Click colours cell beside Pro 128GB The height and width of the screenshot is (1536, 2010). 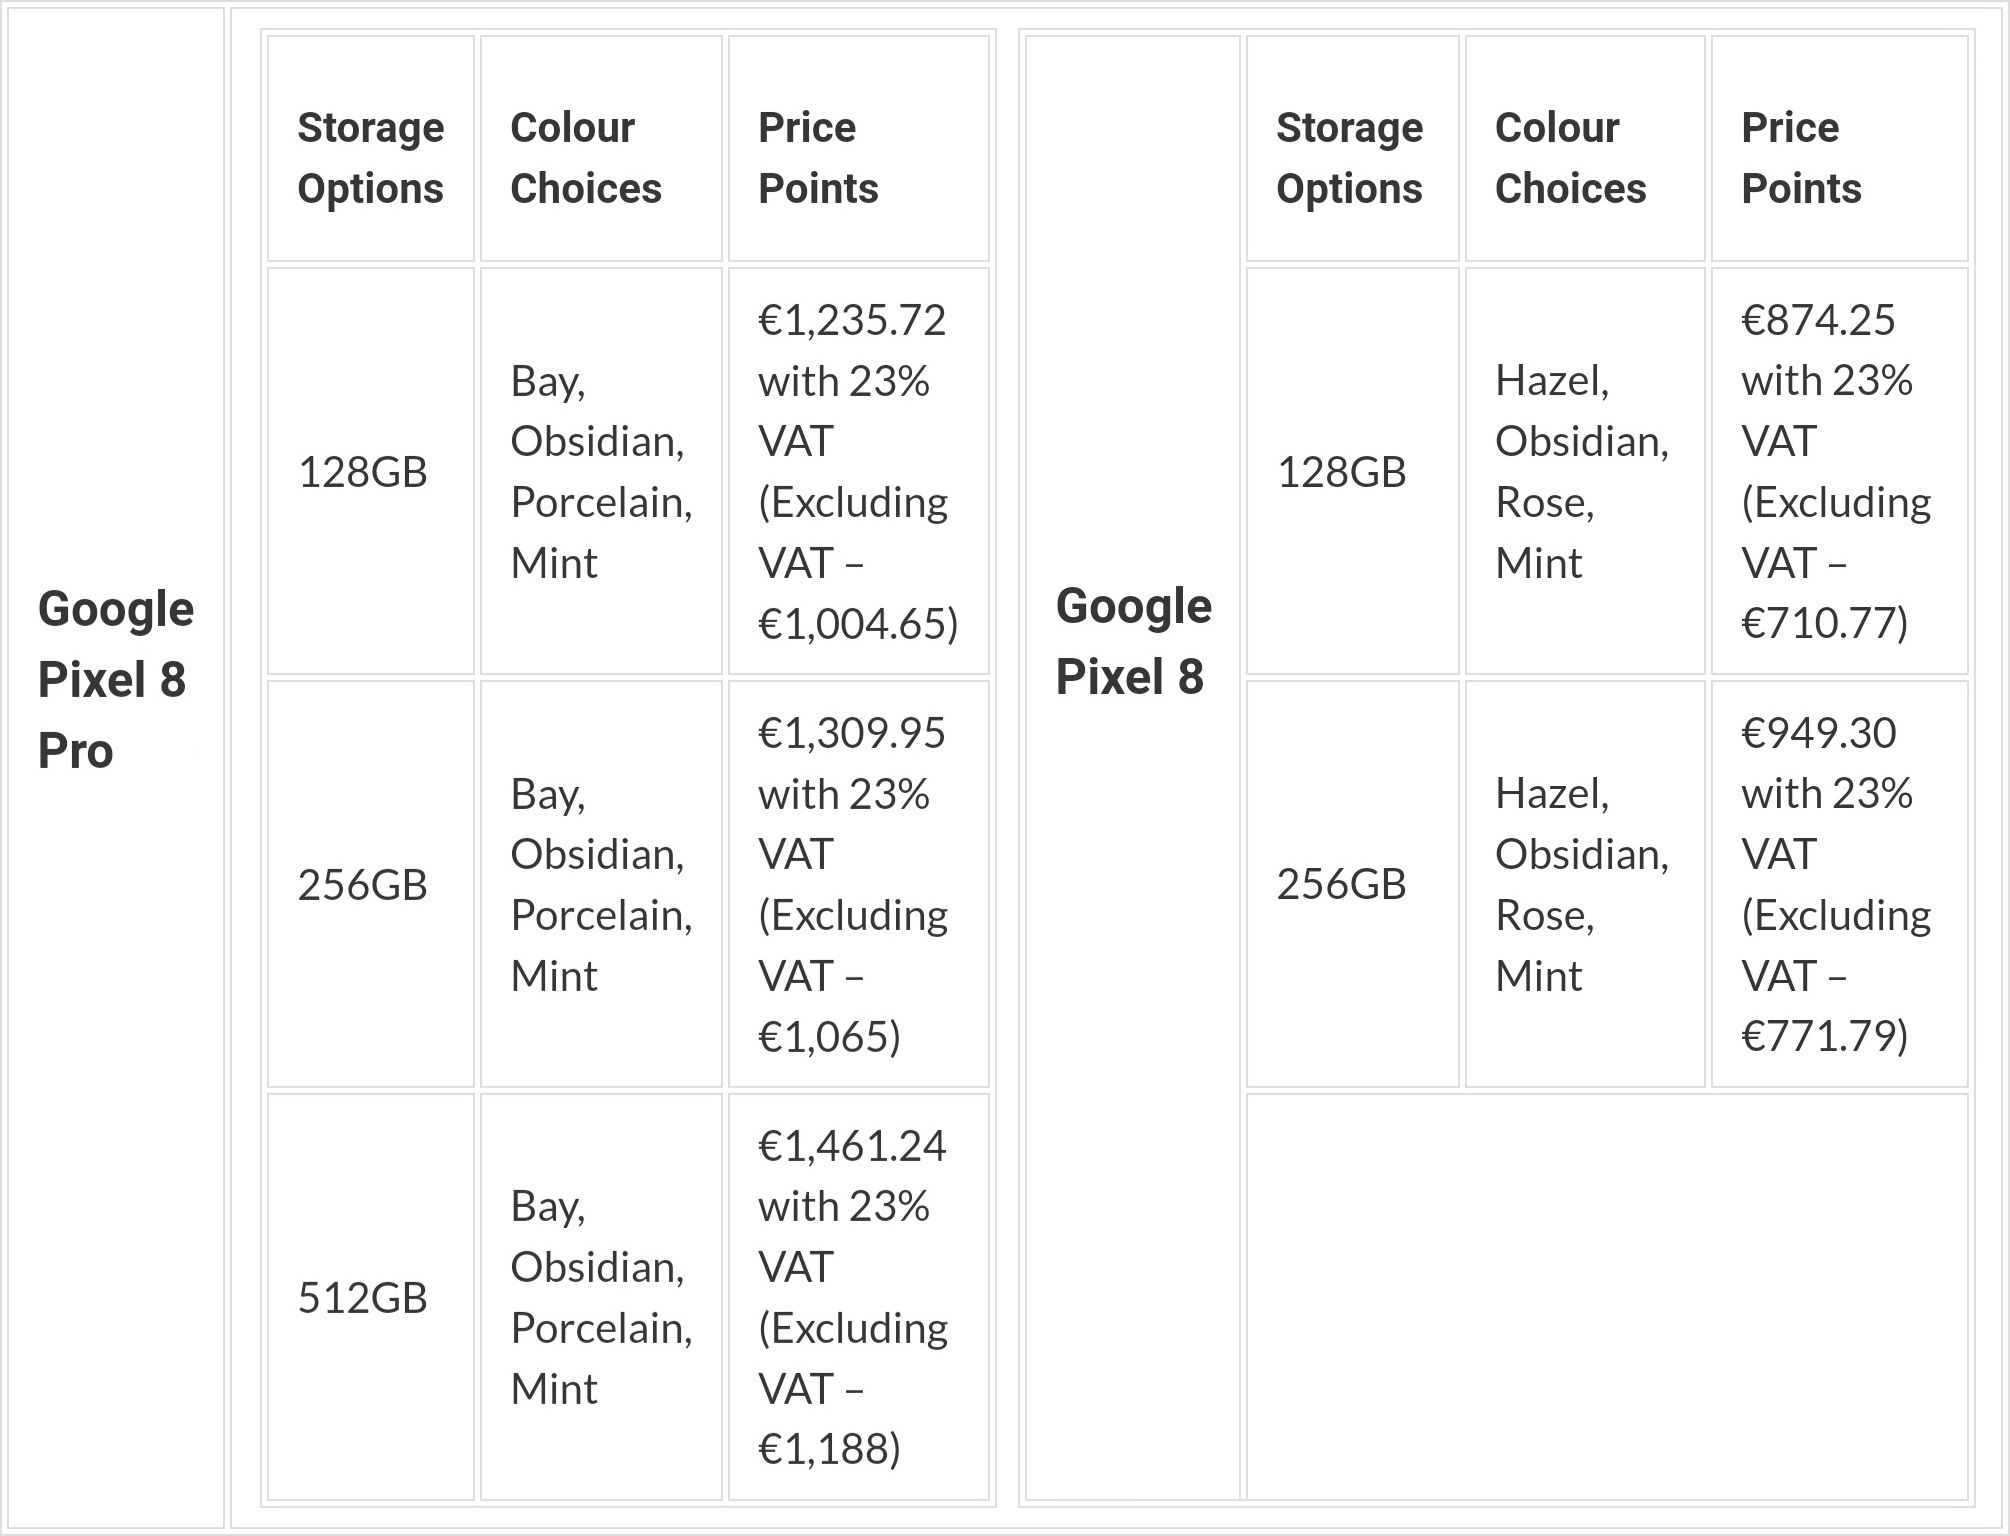(x=601, y=471)
